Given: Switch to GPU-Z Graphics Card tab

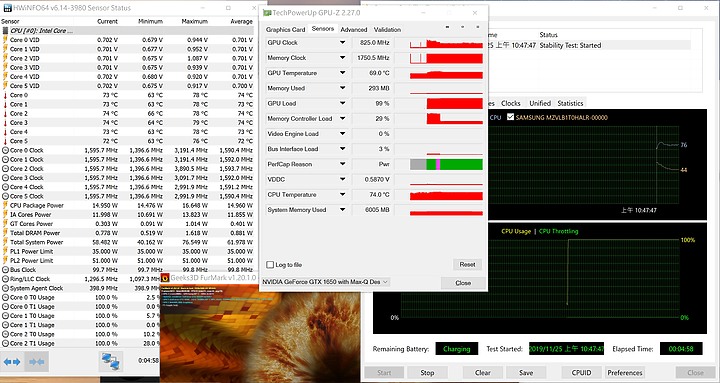Looking at the screenshot, I should (x=285, y=29).
